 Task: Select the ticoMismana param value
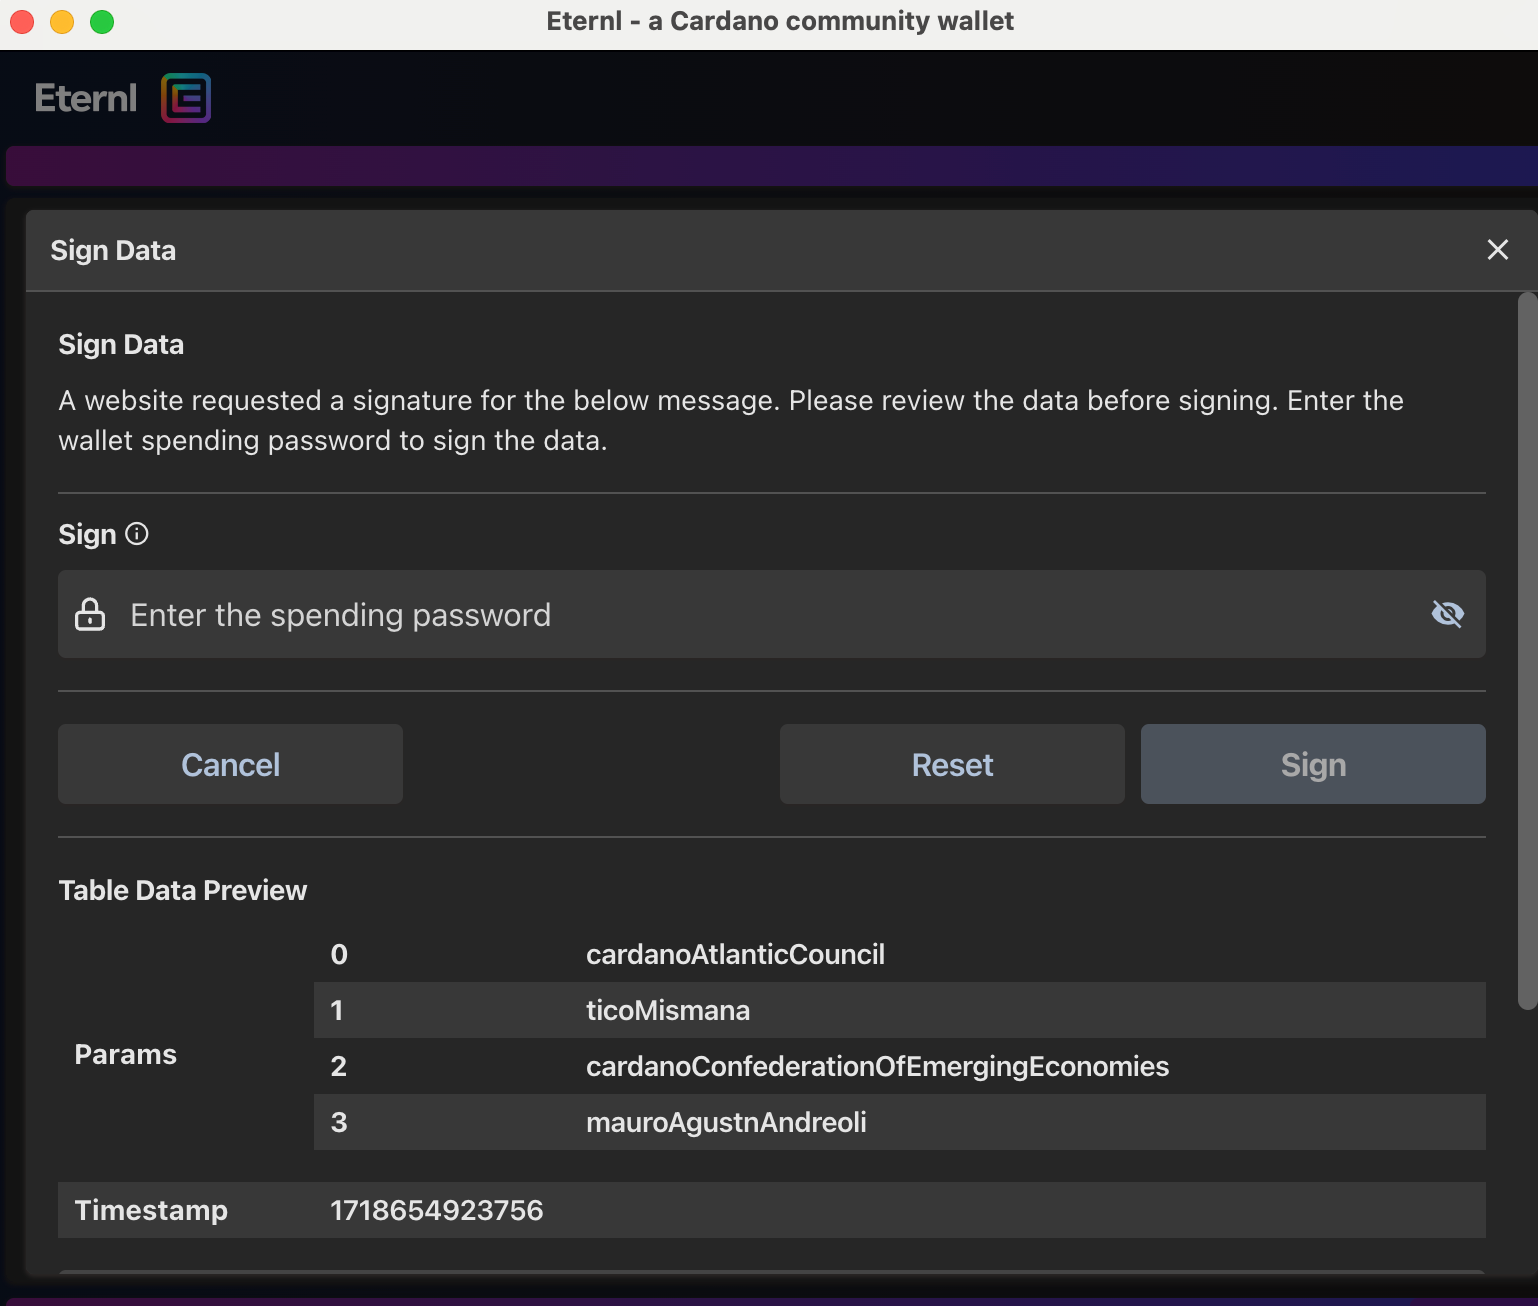point(668,1010)
